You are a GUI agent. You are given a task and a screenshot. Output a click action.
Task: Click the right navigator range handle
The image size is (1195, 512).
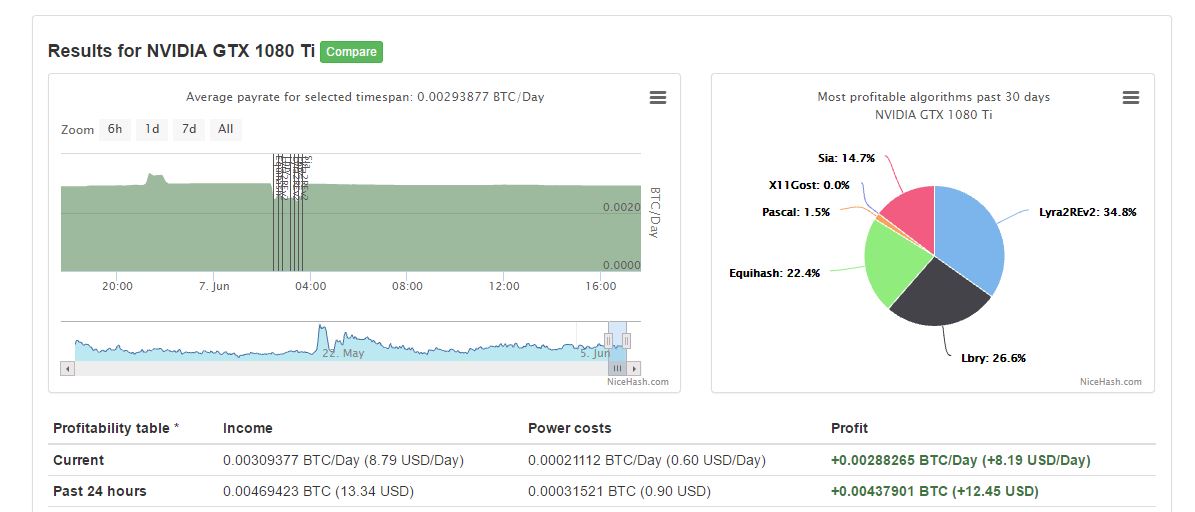626,340
